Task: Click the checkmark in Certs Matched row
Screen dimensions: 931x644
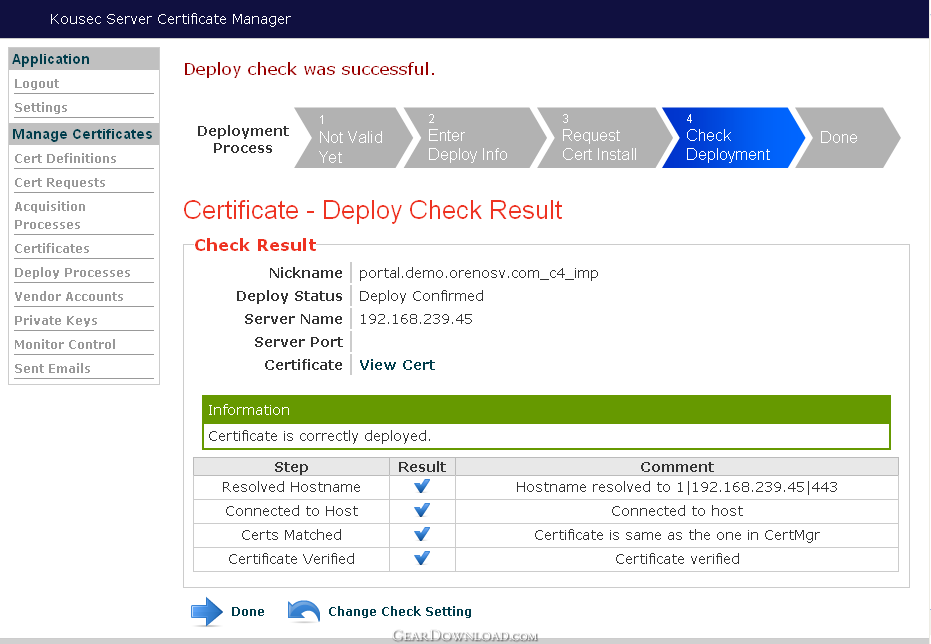Action: 422,534
